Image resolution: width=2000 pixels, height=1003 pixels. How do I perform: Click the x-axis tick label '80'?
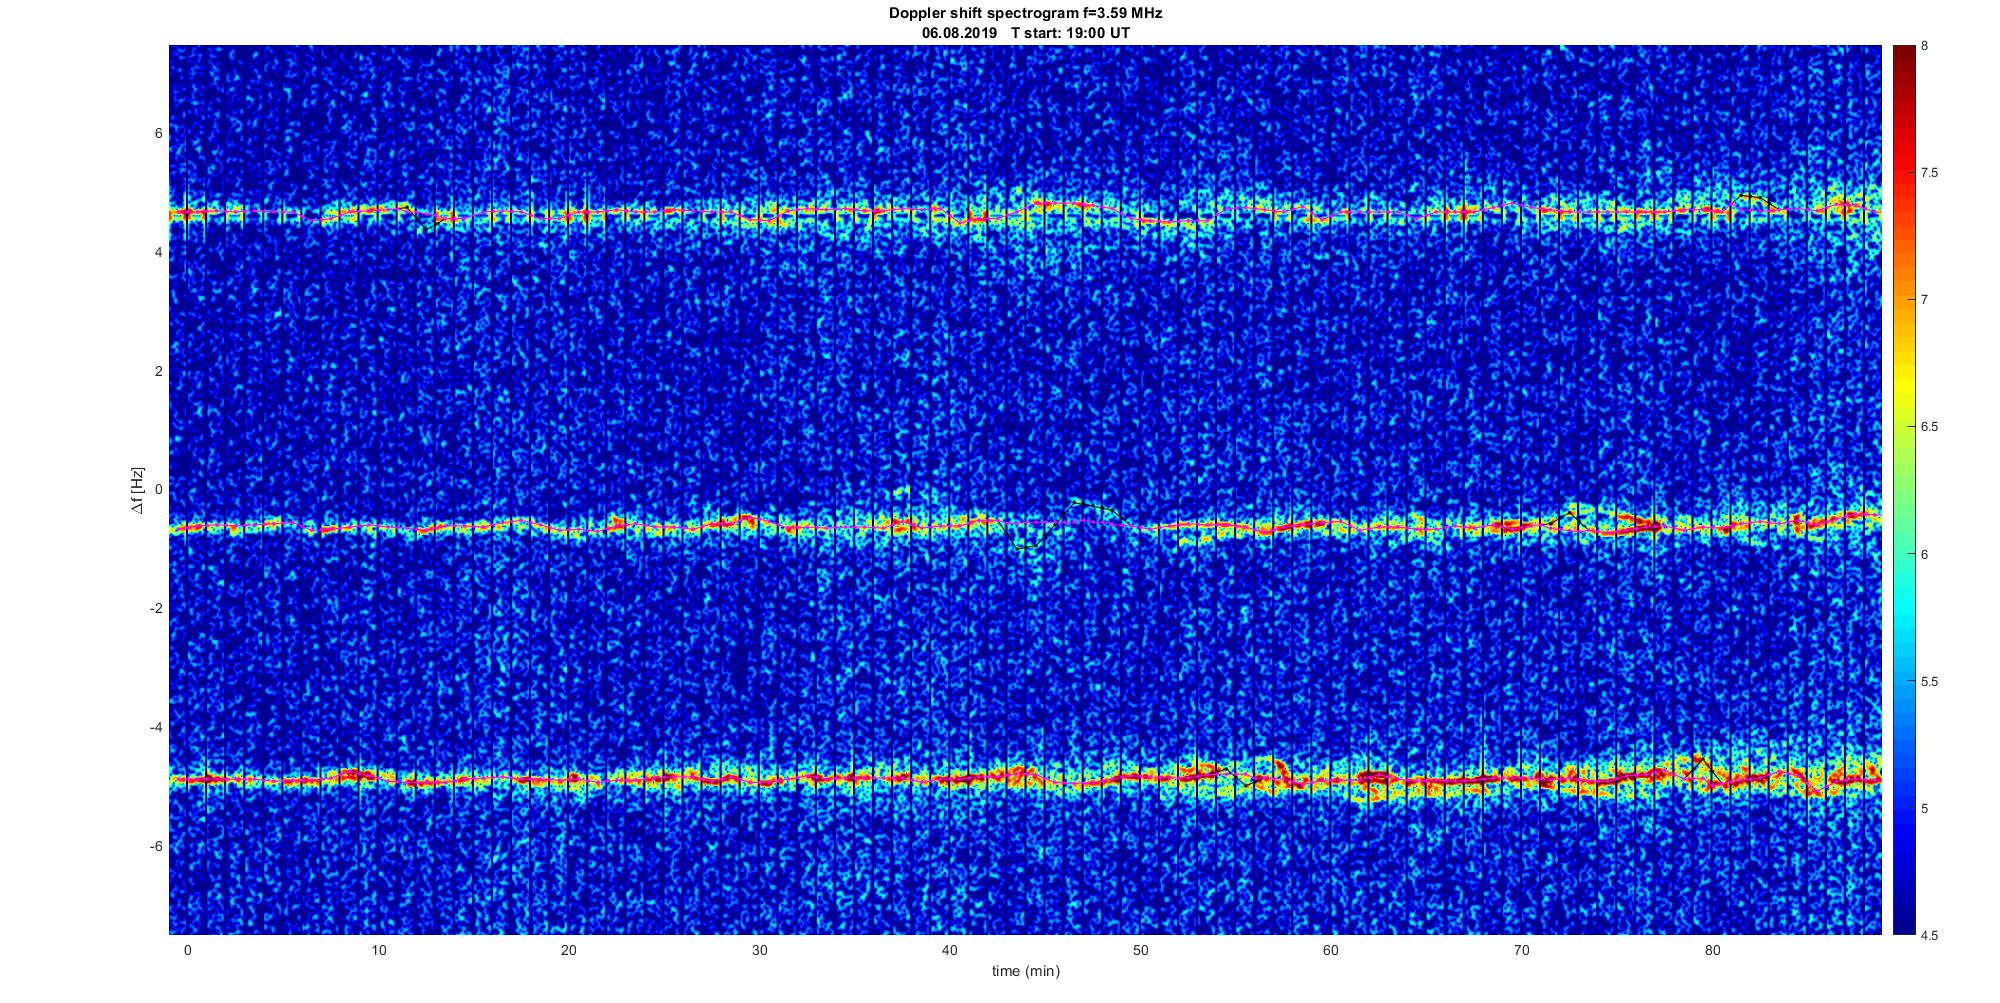pos(1713,949)
